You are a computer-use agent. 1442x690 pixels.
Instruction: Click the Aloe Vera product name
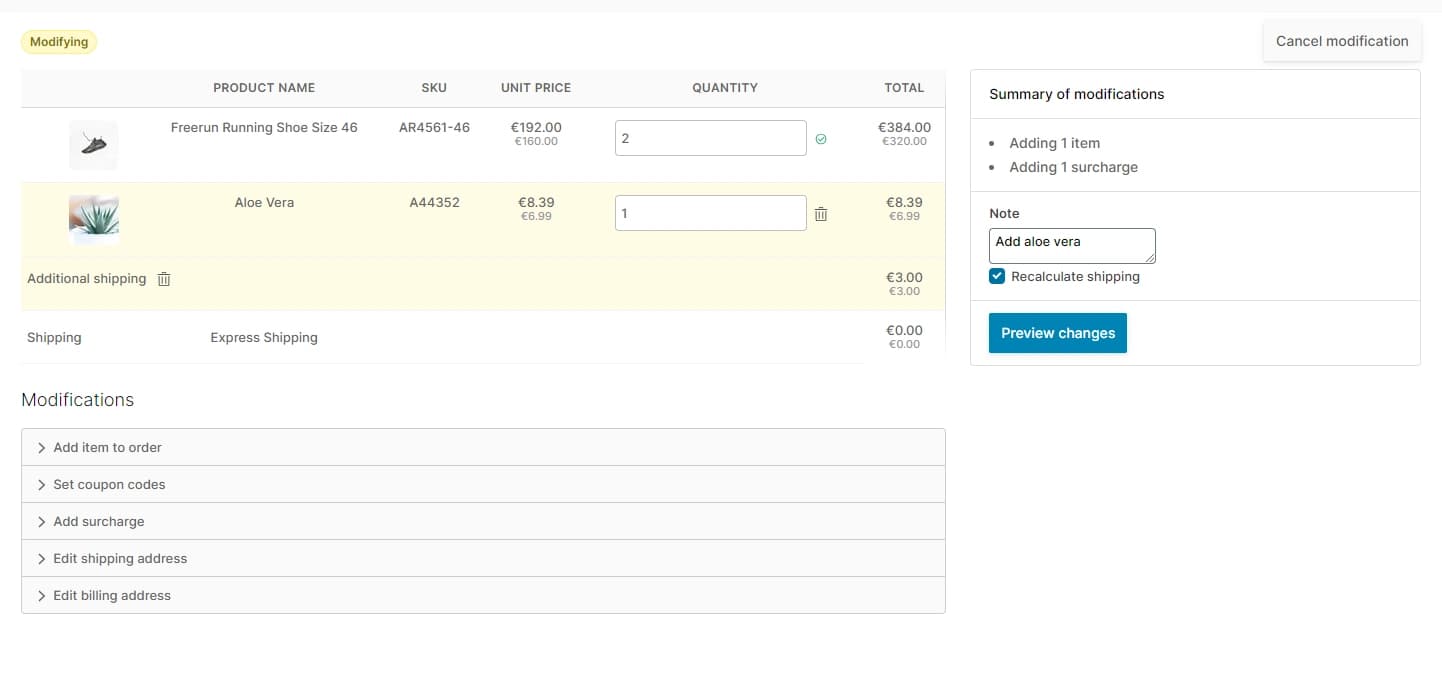pos(264,203)
